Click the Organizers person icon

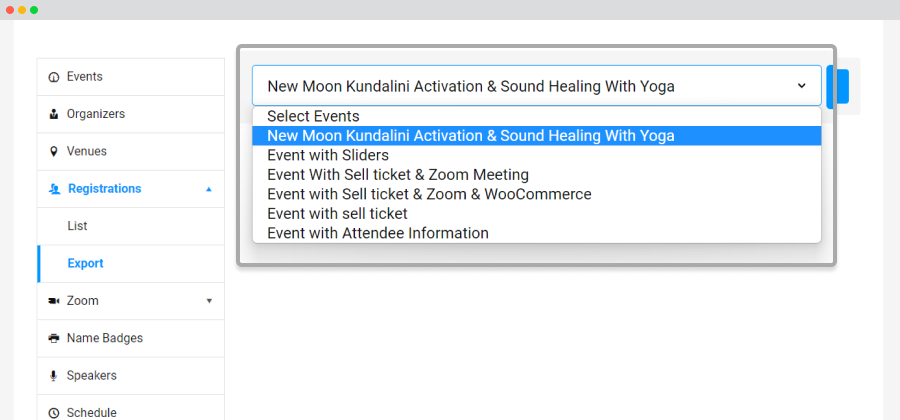[54, 114]
